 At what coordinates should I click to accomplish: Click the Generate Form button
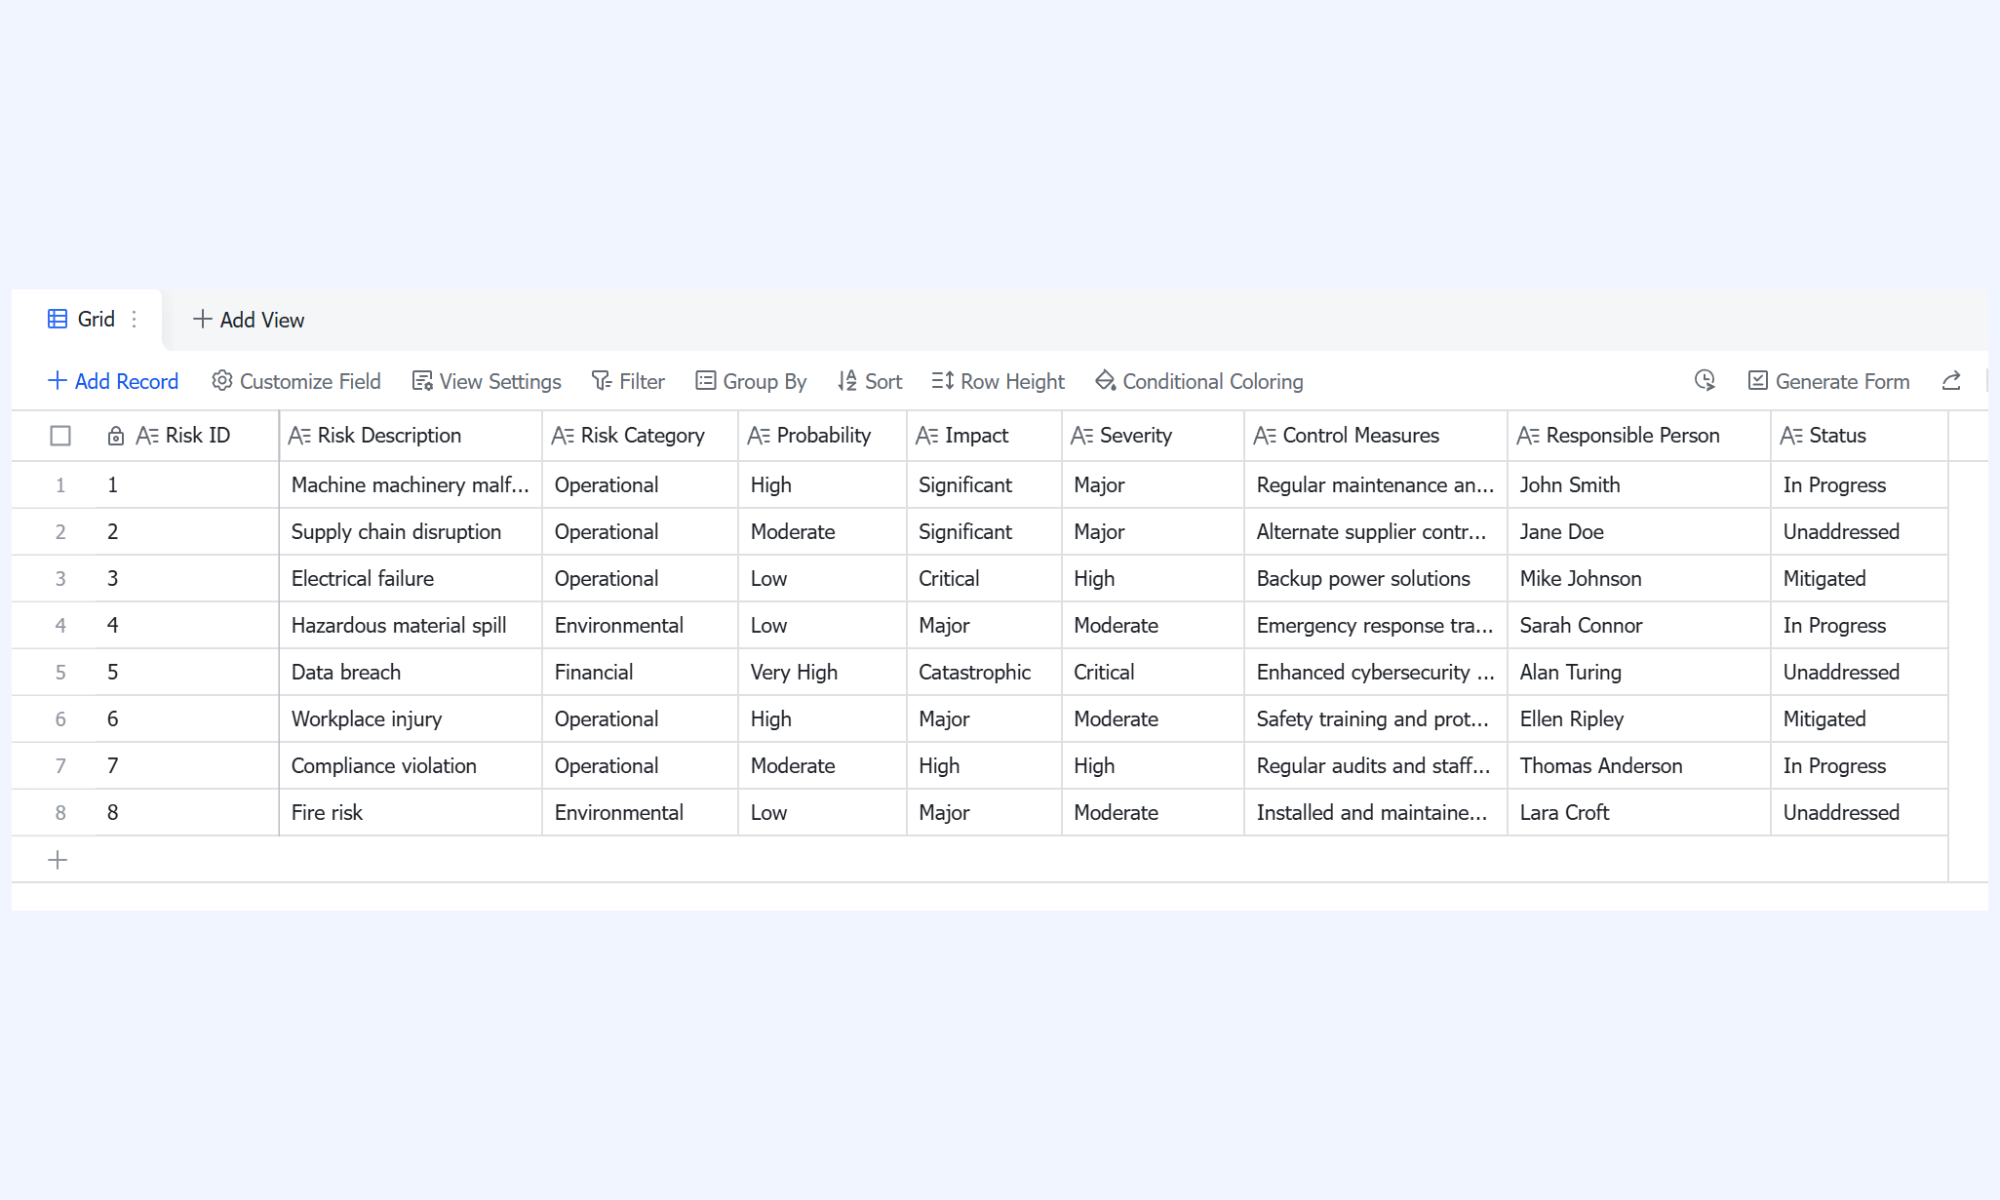pyautogui.click(x=1829, y=381)
